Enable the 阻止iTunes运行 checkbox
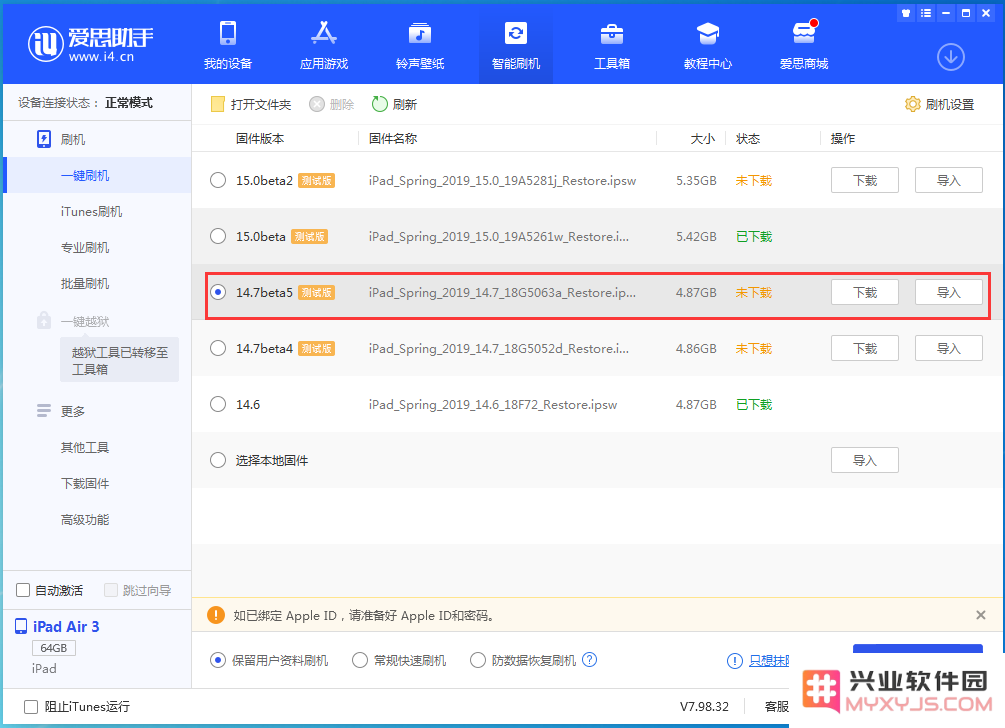 coord(31,706)
